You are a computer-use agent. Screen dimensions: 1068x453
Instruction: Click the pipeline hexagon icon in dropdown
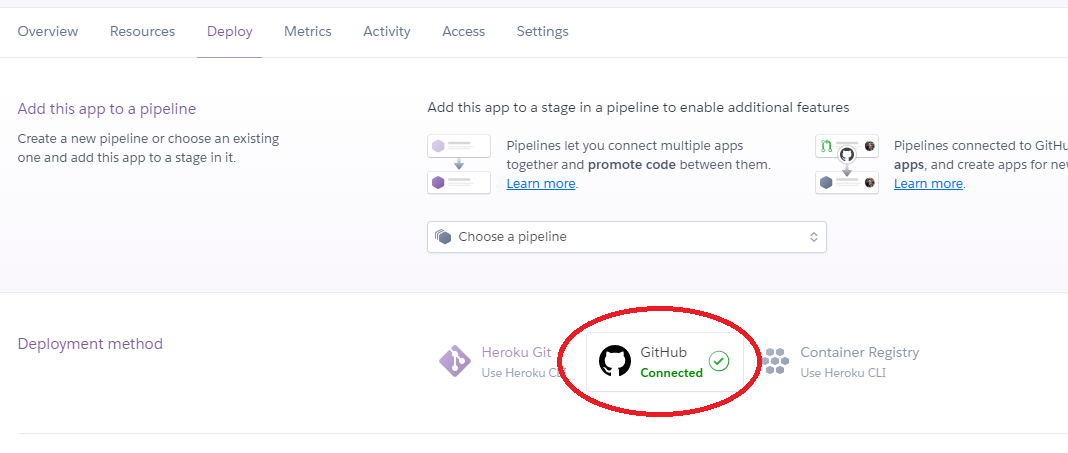(443, 237)
